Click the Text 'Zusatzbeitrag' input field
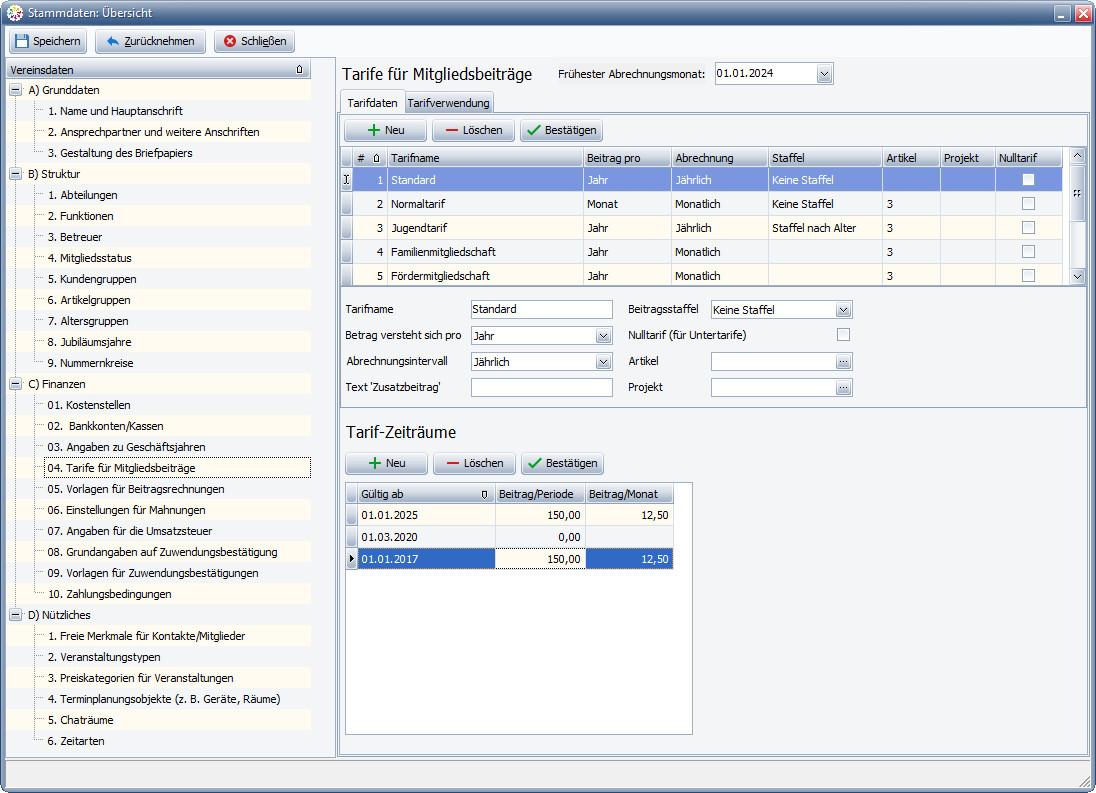 542,387
